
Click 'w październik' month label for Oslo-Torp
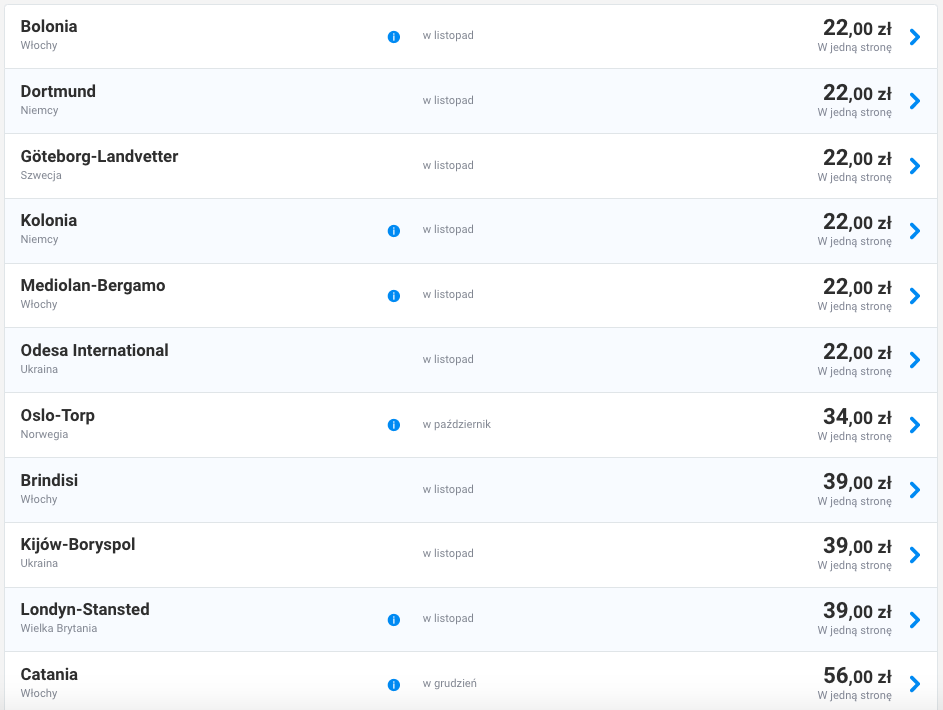click(x=456, y=424)
